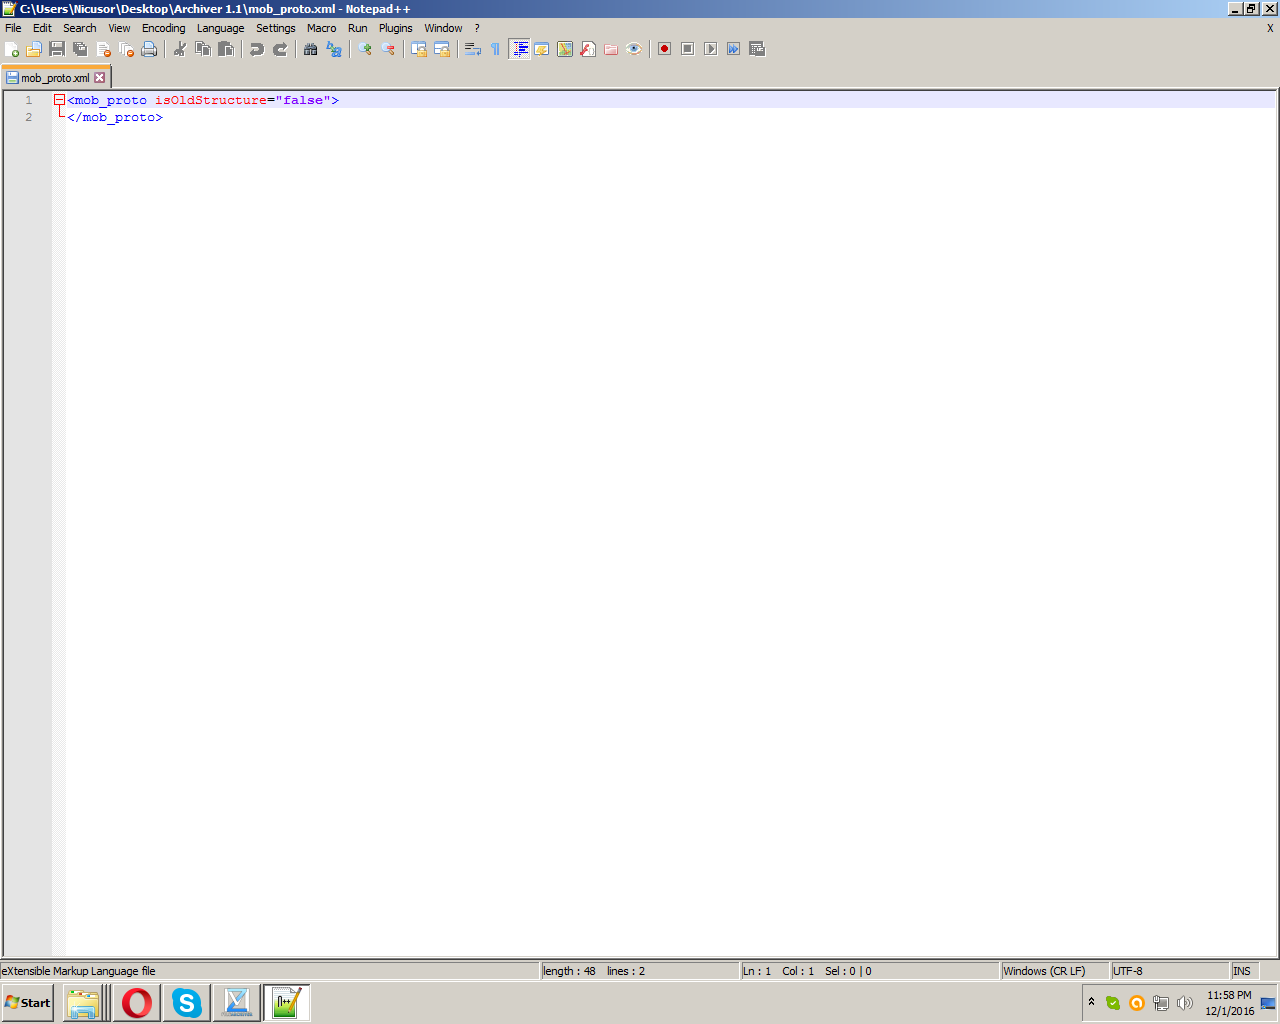Open Skype from the taskbar
Viewport: 1280px width, 1024px height.
pyautogui.click(x=187, y=1003)
